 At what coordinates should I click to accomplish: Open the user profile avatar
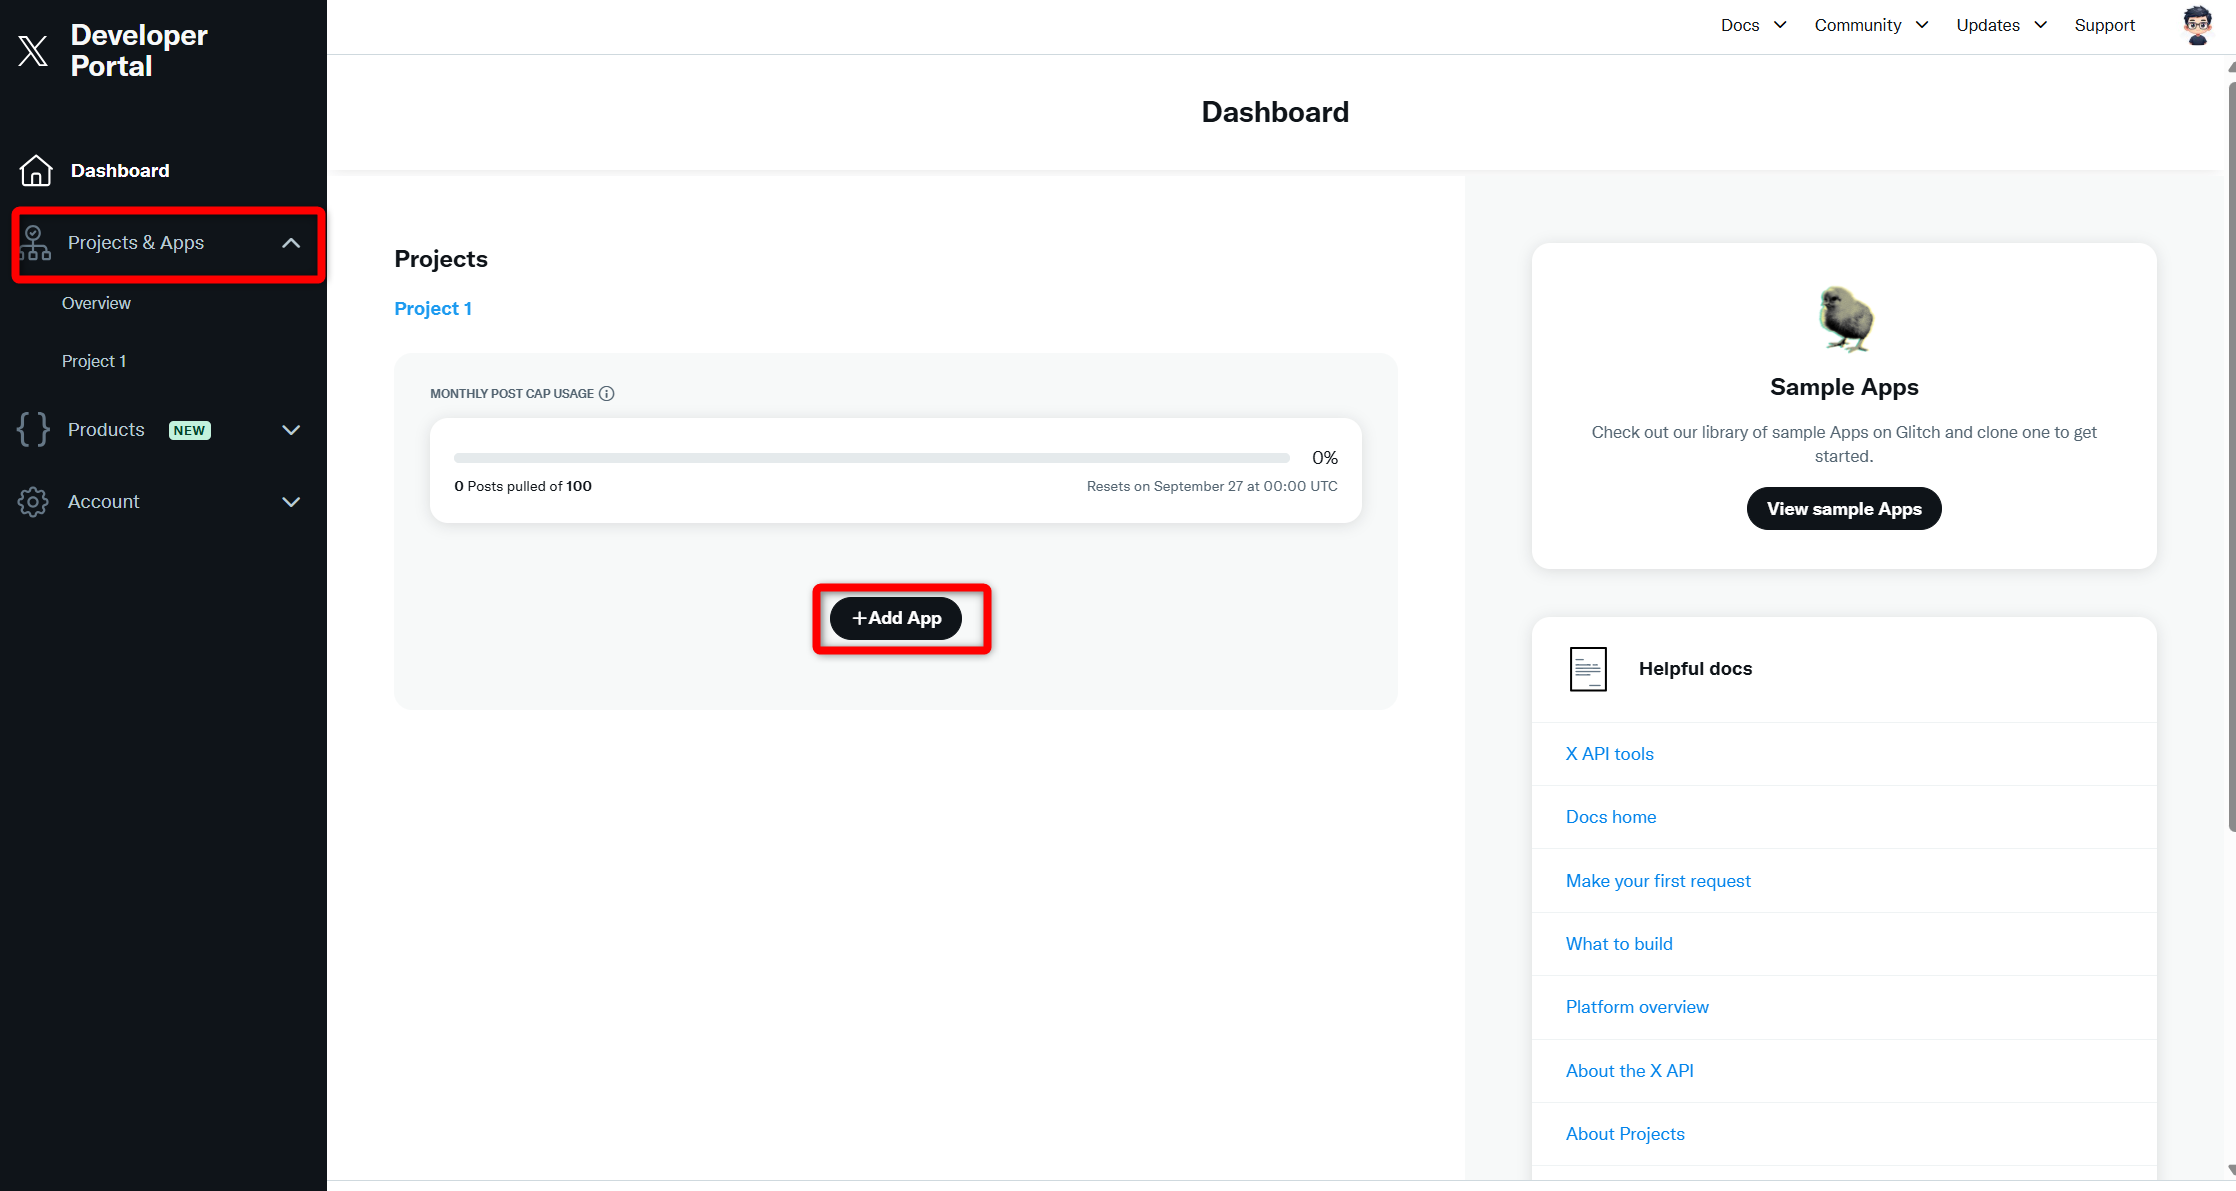pyautogui.click(x=2197, y=25)
